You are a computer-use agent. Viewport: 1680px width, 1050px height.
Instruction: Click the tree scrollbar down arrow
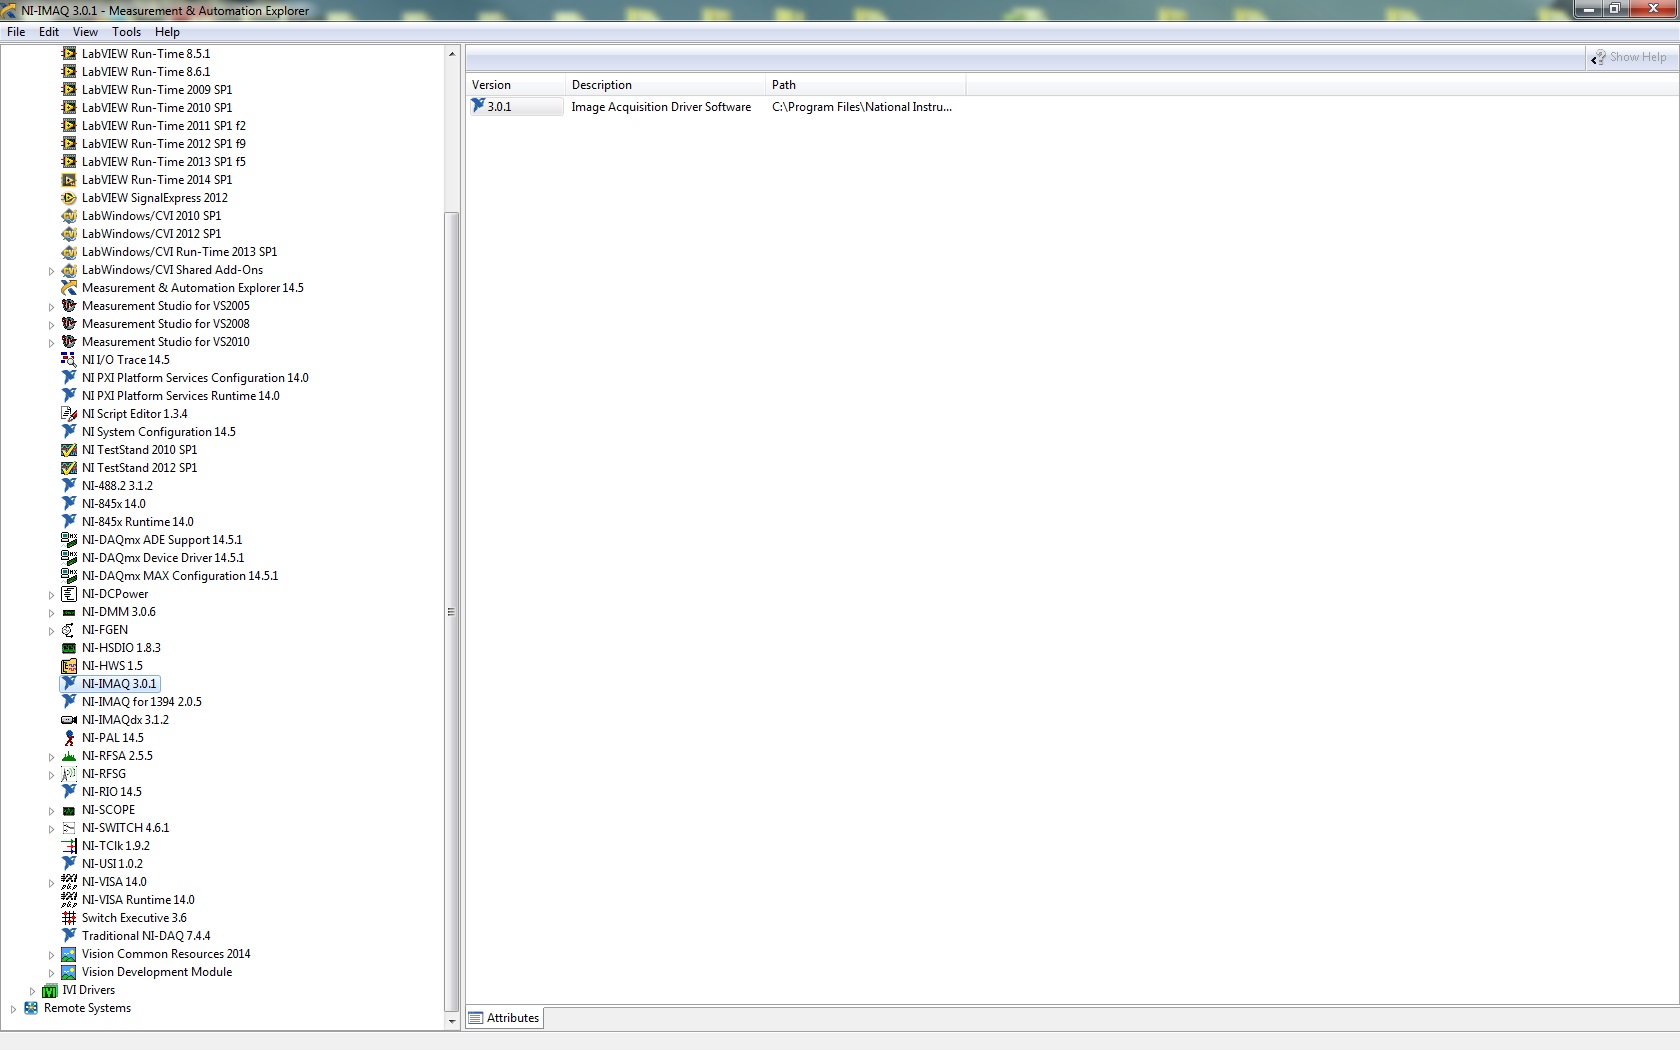point(452,1021)
